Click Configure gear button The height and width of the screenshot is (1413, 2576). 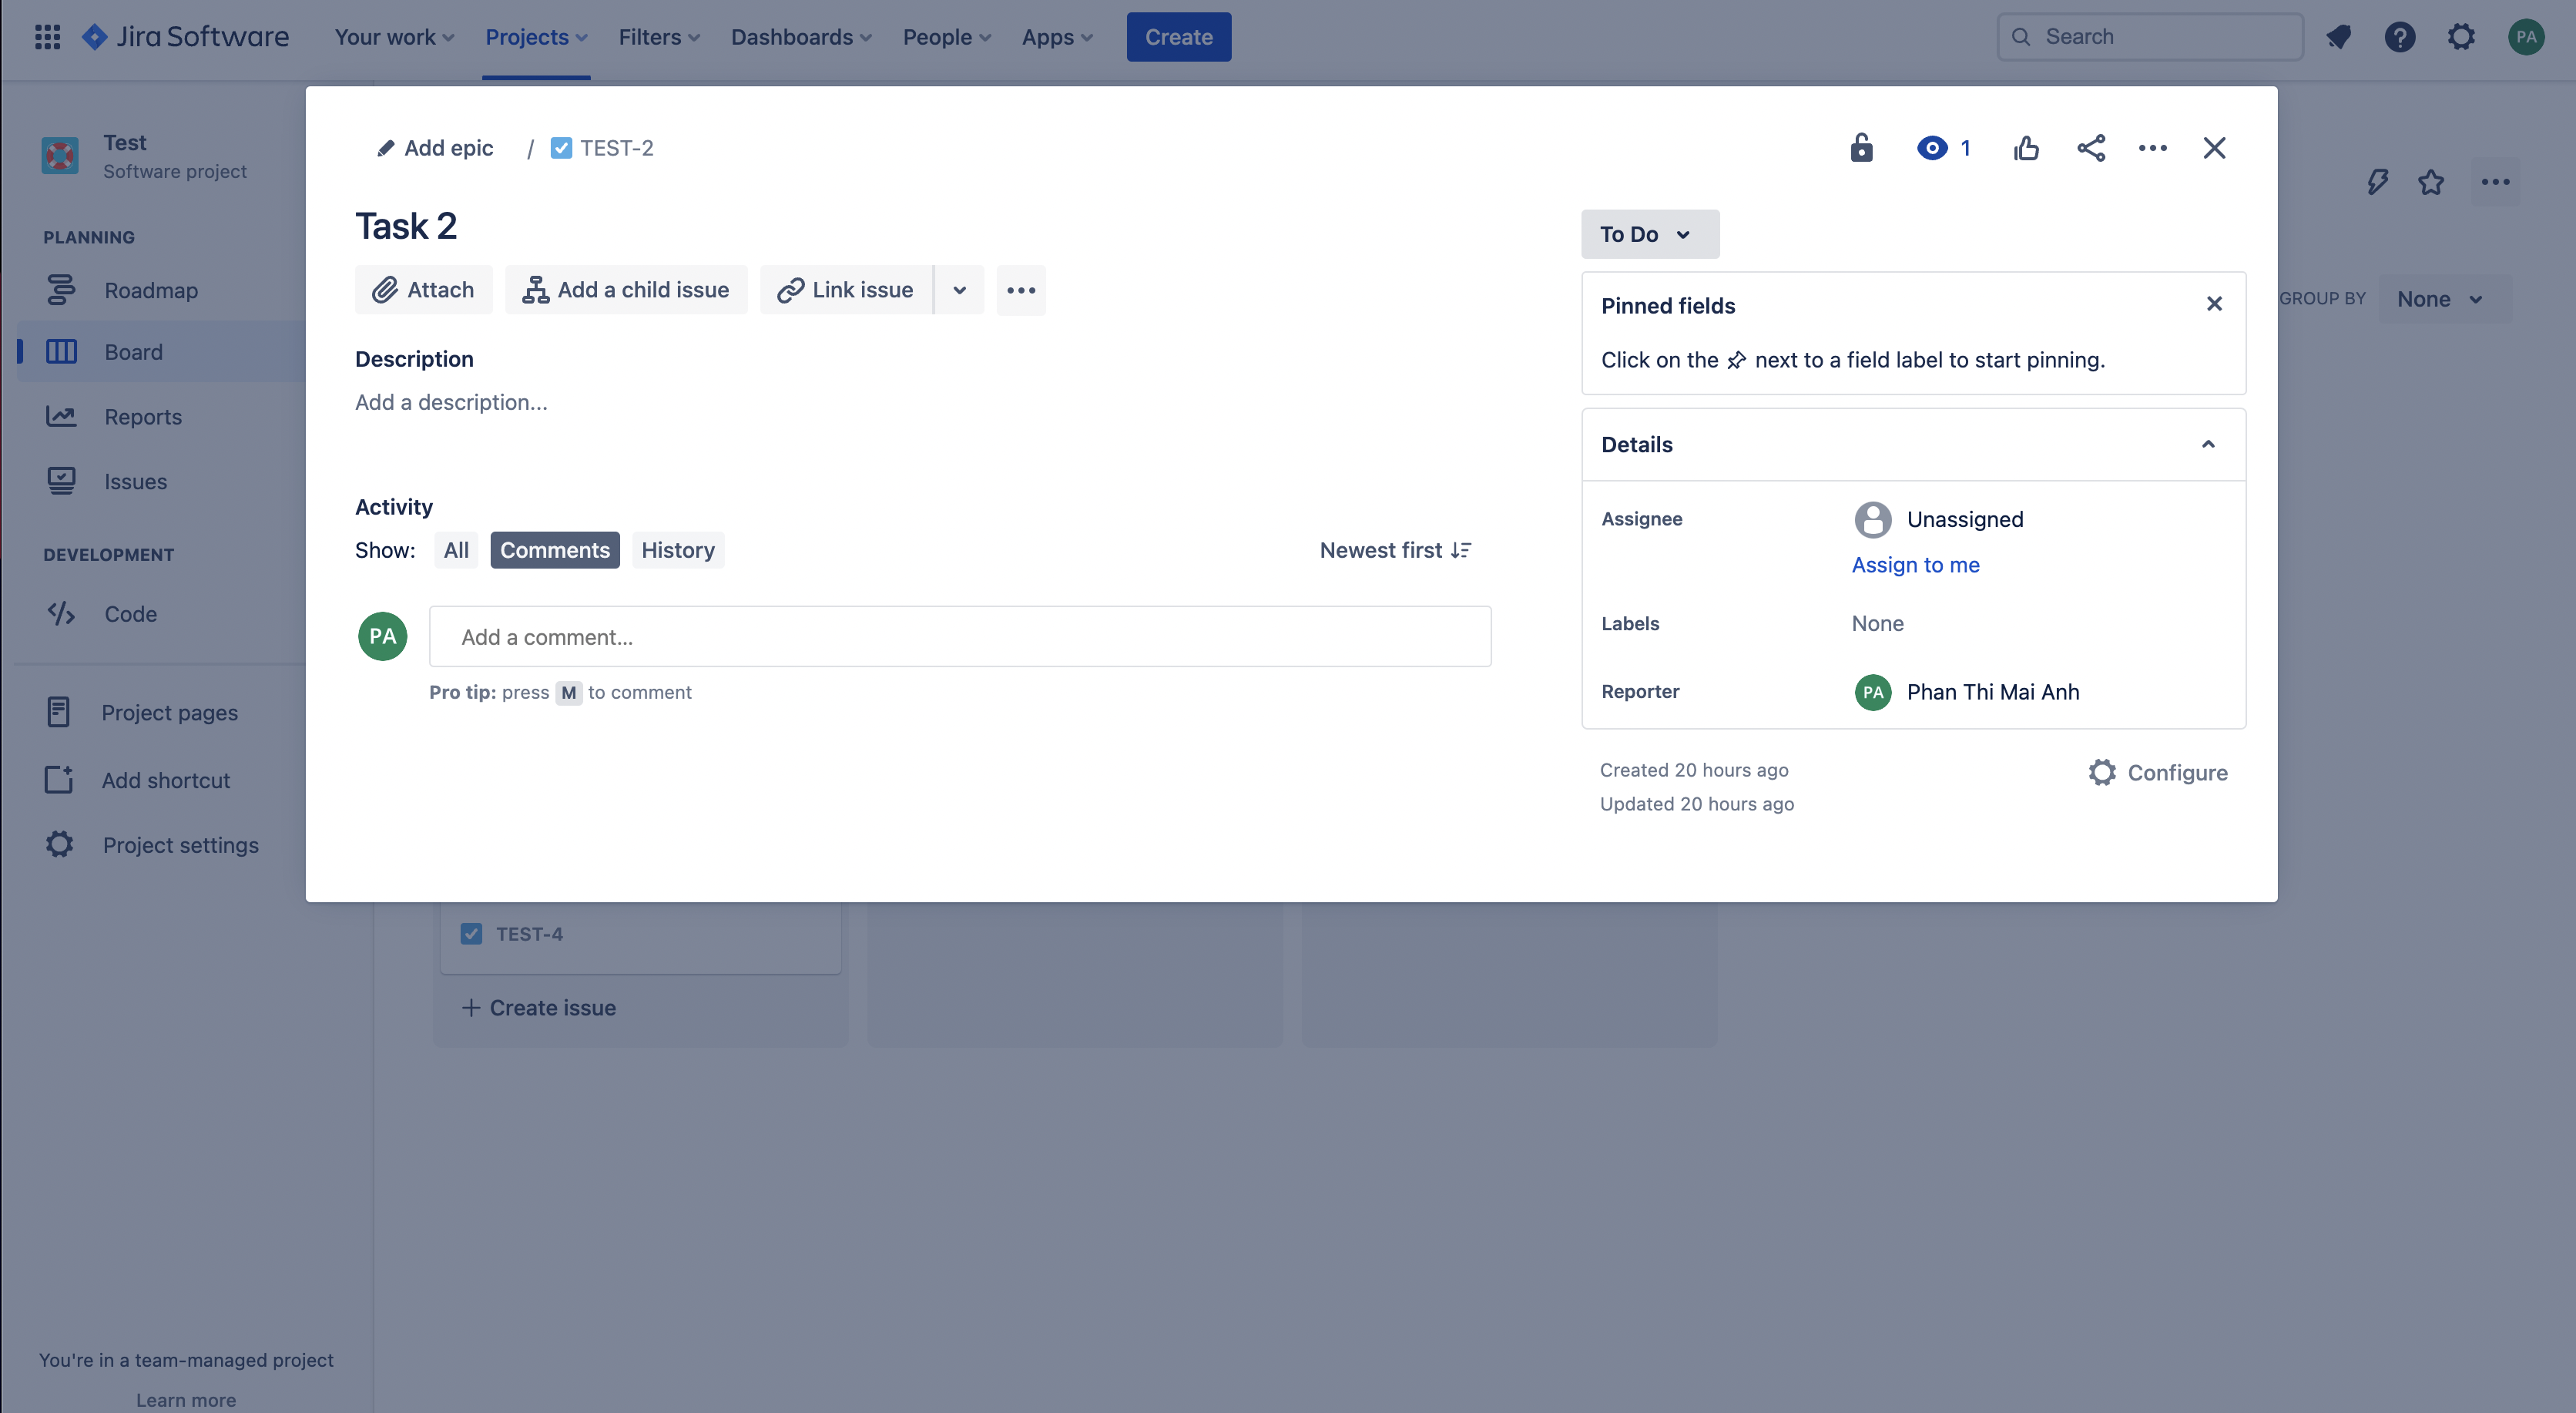[x=2157, y=772]
